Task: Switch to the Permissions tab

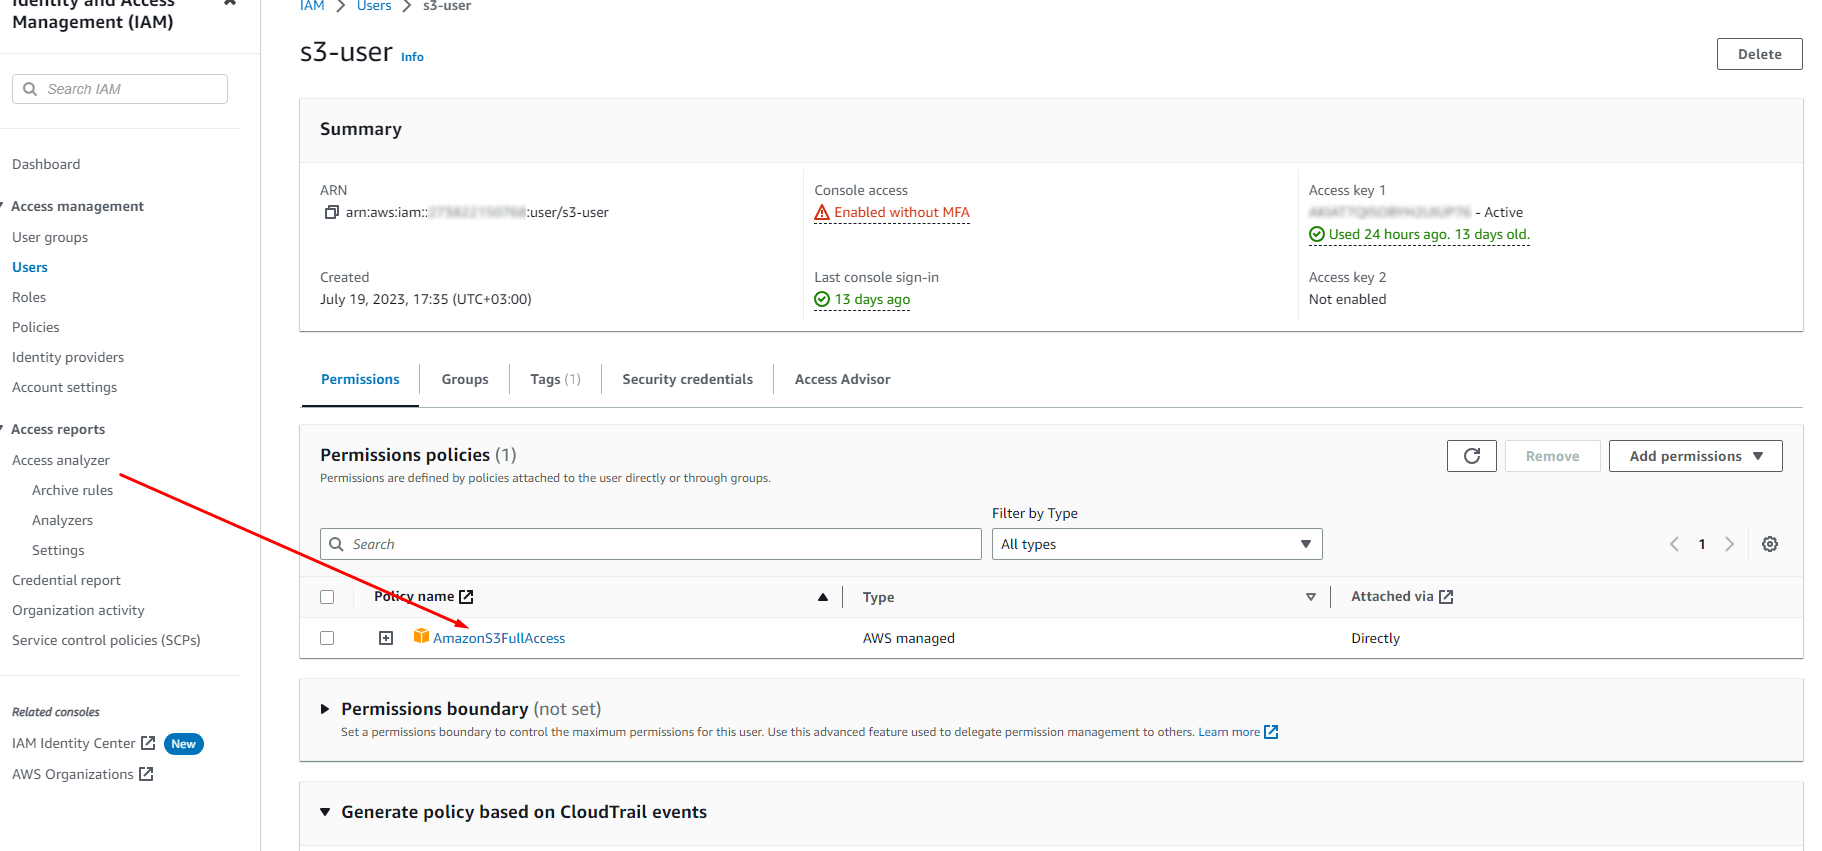Action: point(360,379)
